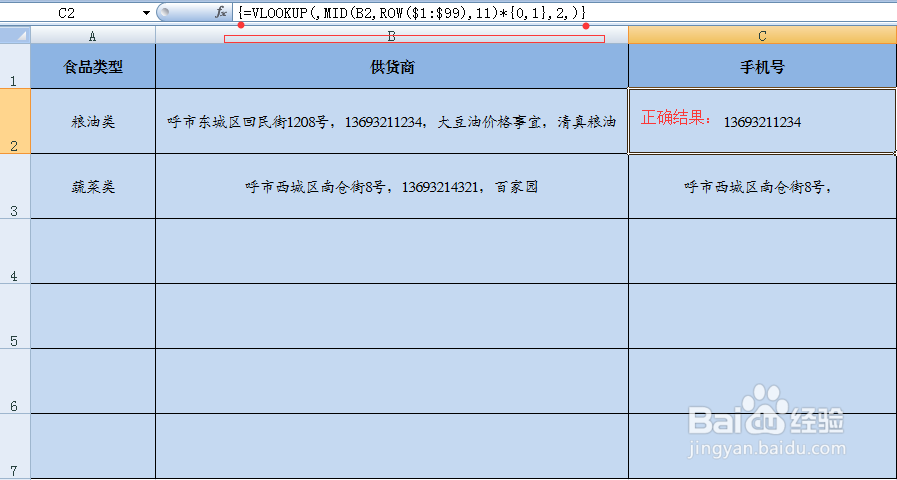Select row 6 header
The height and width of the screenshot is (480, 897).
point(15,381)
